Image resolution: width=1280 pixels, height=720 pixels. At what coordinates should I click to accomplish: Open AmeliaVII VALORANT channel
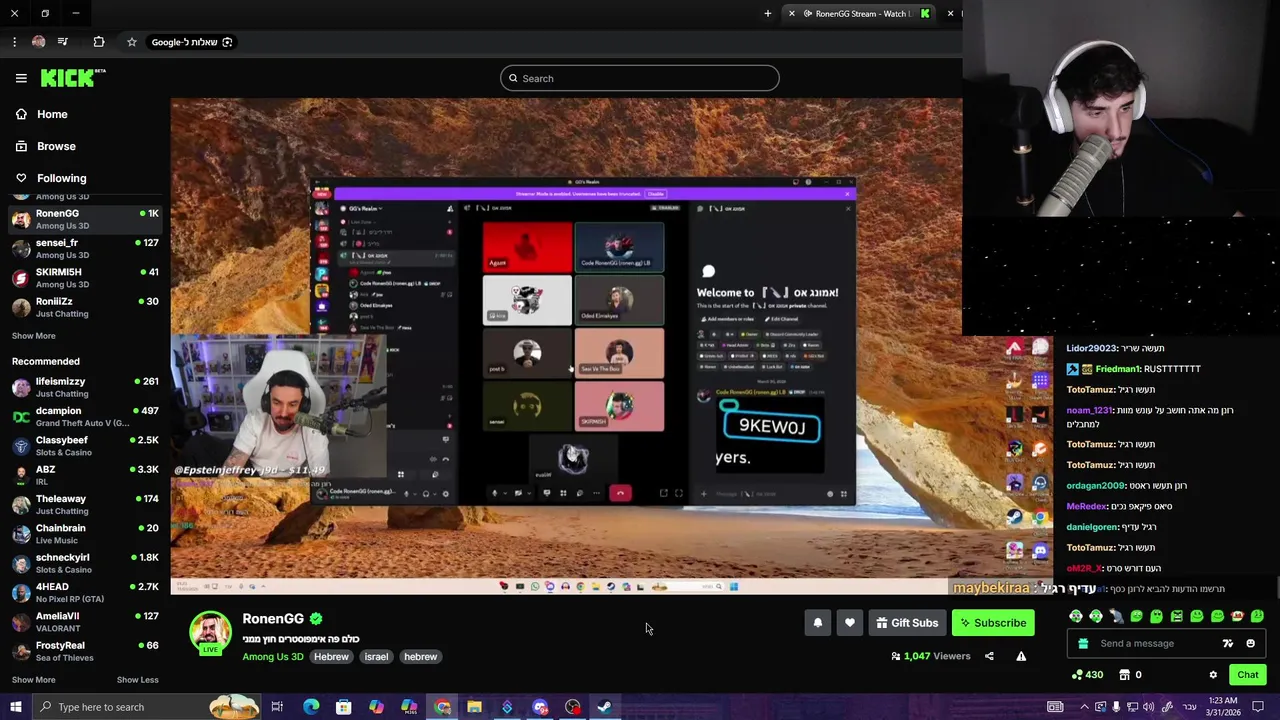tap(85, 621)
